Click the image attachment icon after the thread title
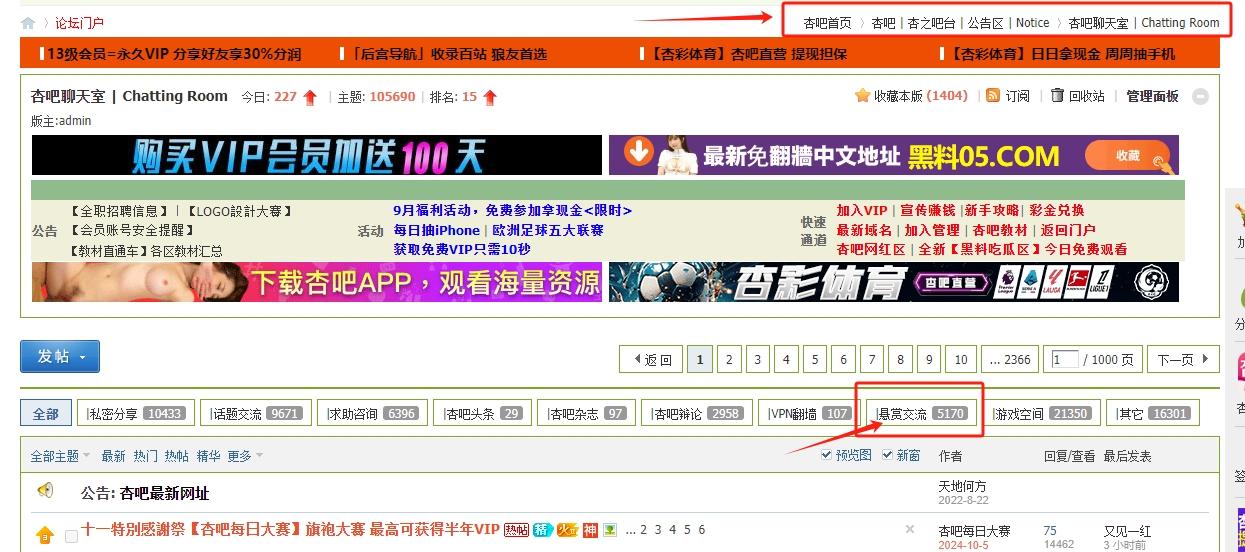This screenshot has width=1245, height=552. [610, 530]
